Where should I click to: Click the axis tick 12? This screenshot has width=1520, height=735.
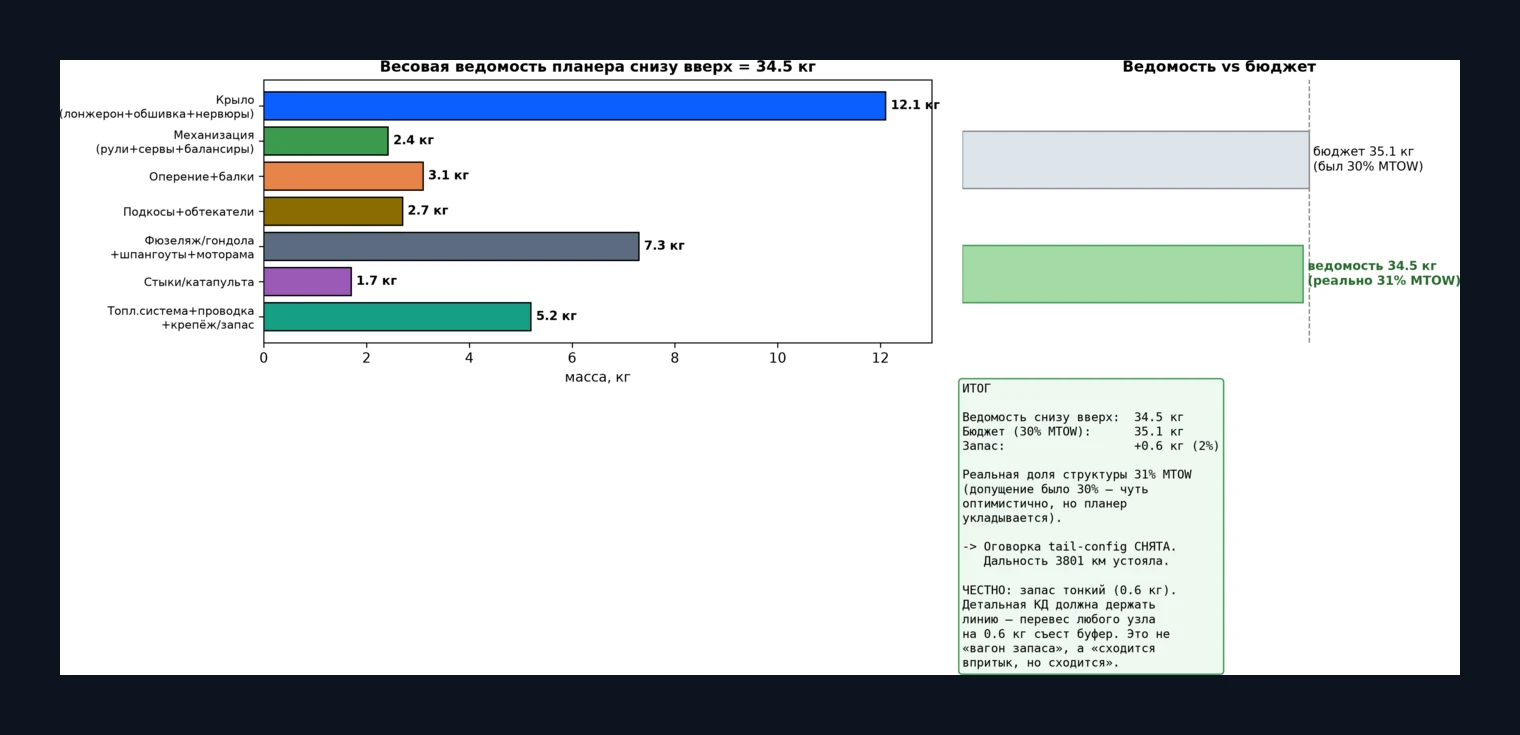[880, 358]
